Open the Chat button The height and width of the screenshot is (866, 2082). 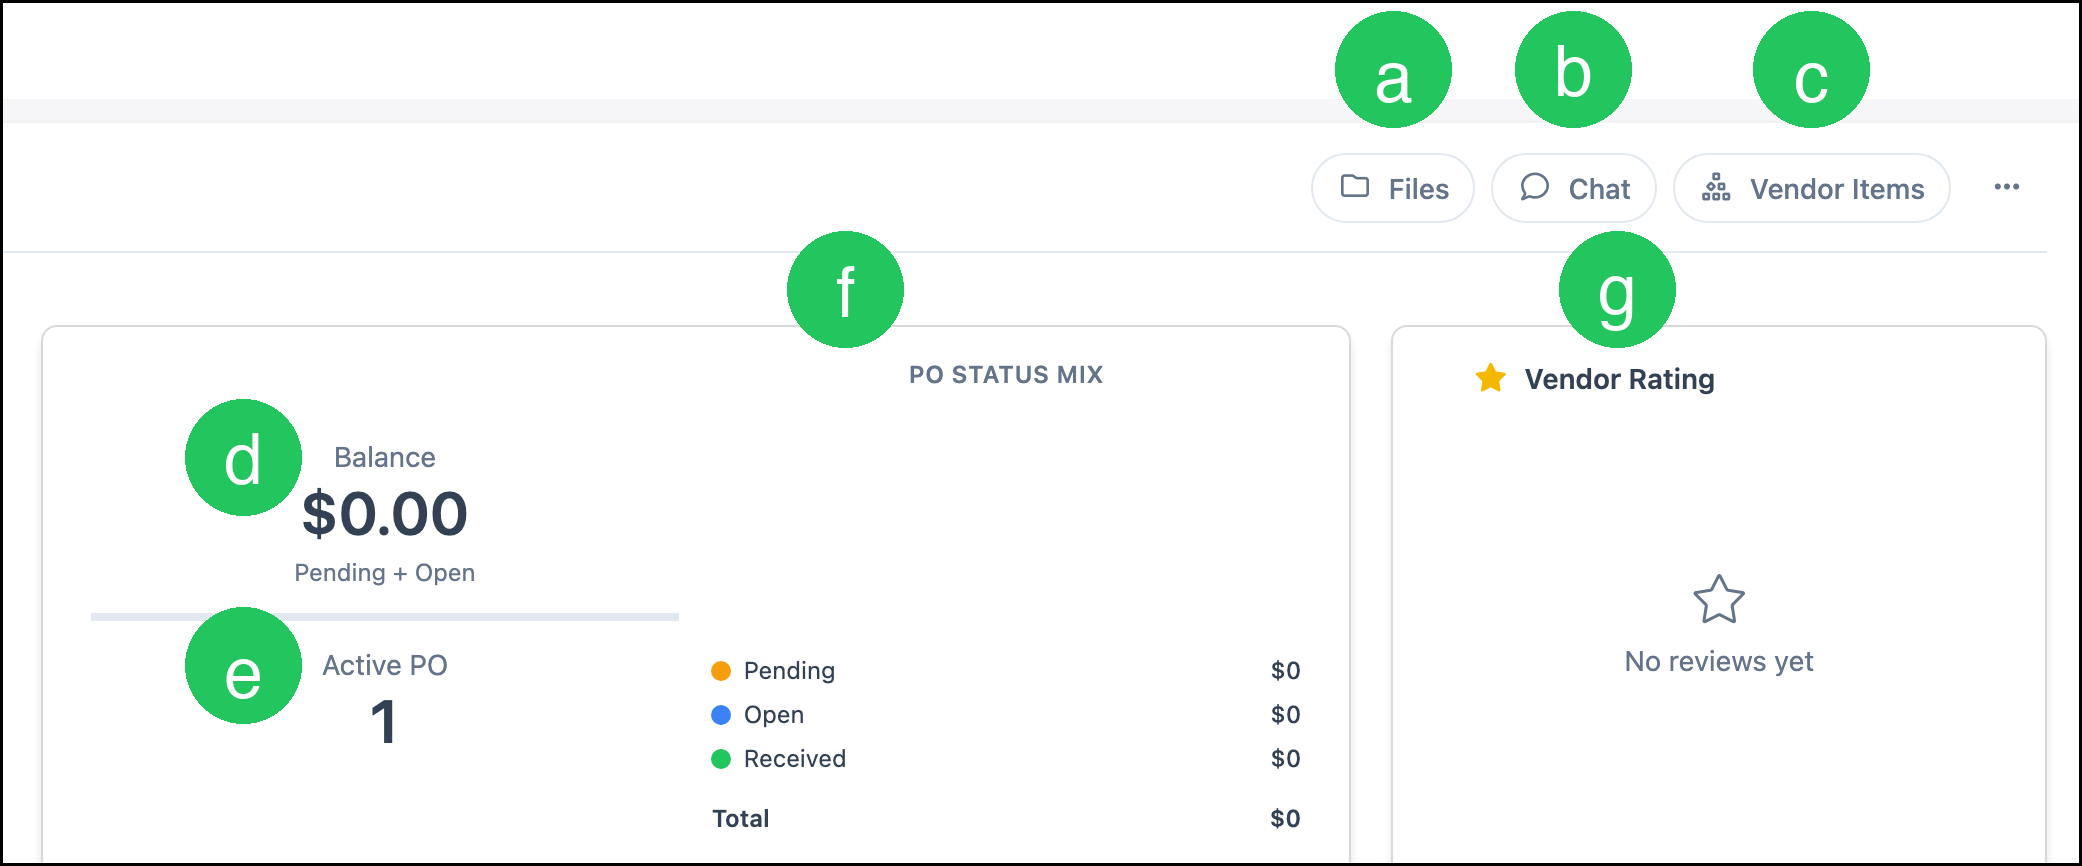(x=1574, y=188)
